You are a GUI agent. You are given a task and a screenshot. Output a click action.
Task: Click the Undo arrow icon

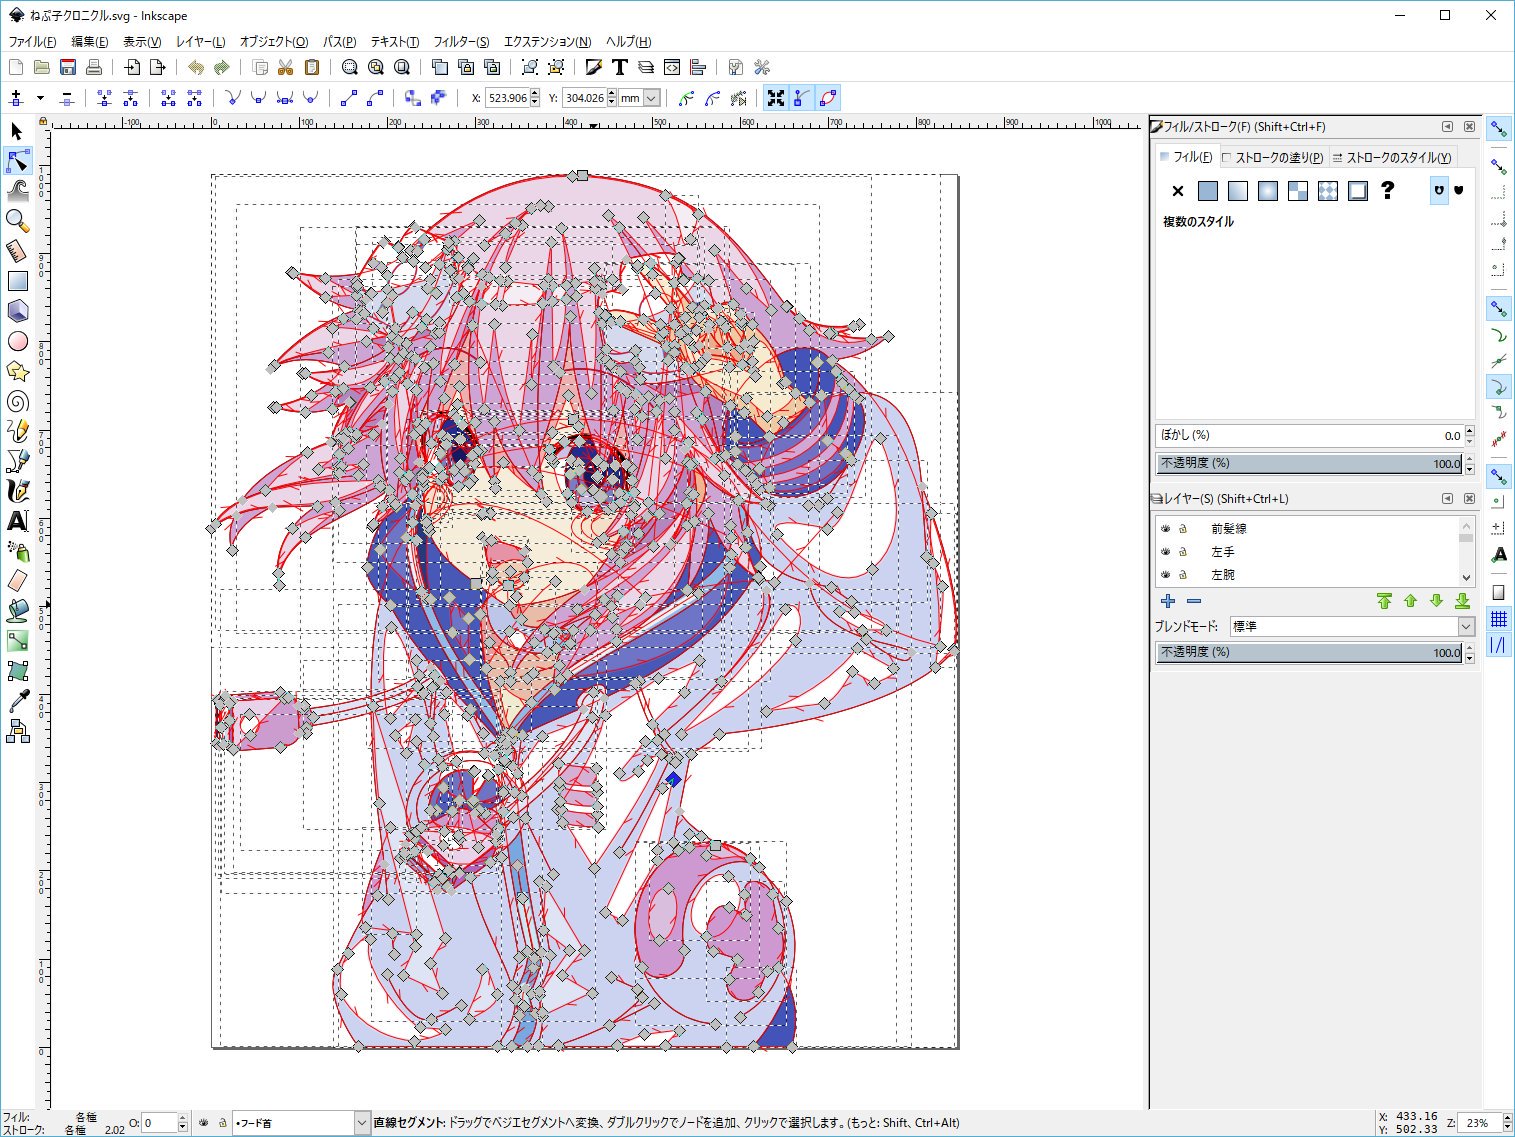pyautogui.click(x=196, y=67)
